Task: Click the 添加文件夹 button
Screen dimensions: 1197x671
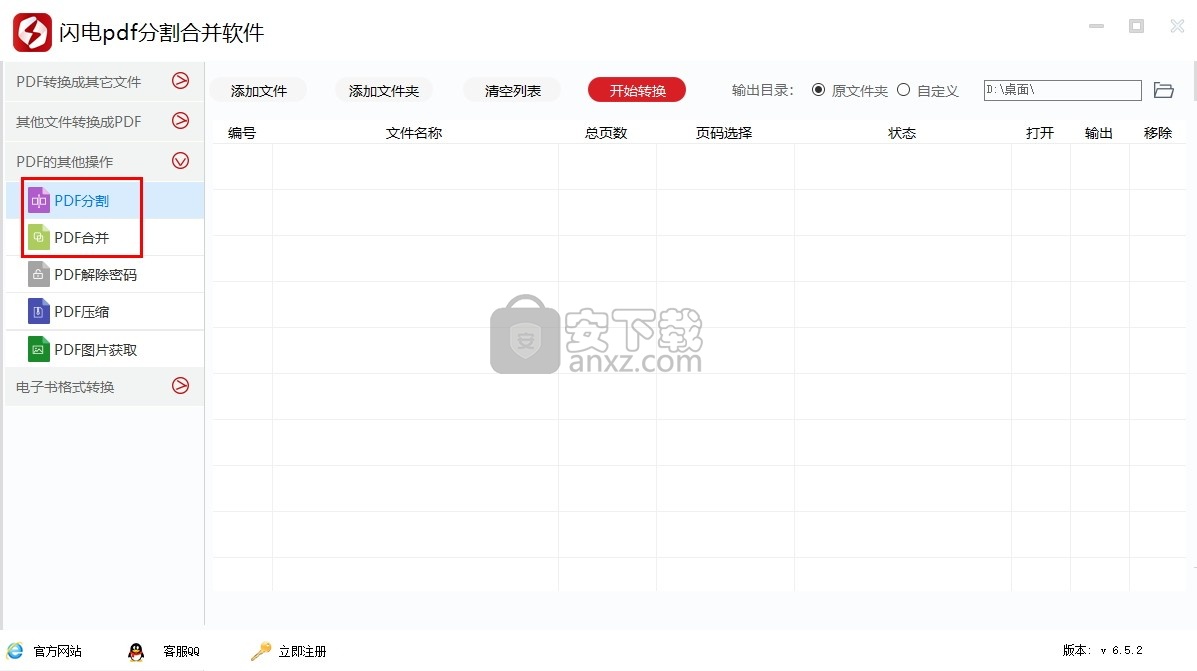Action: tap(383, 91)
